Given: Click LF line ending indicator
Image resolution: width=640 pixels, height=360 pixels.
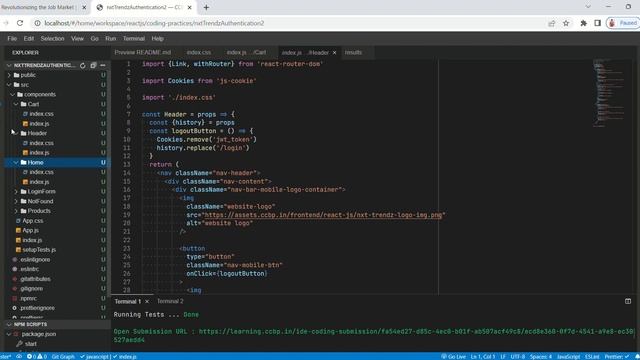Looking at the screenshot, I should click(503, 356).
